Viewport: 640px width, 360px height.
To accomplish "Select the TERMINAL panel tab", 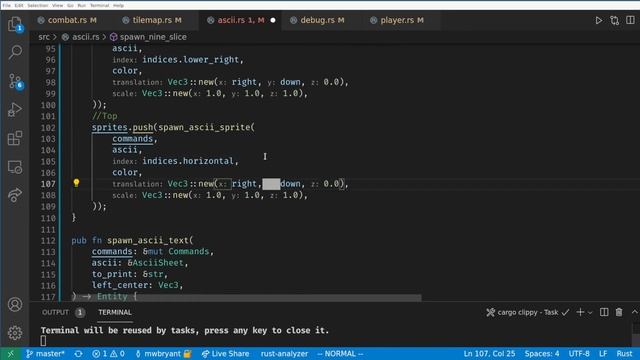I will coord(115,312).
